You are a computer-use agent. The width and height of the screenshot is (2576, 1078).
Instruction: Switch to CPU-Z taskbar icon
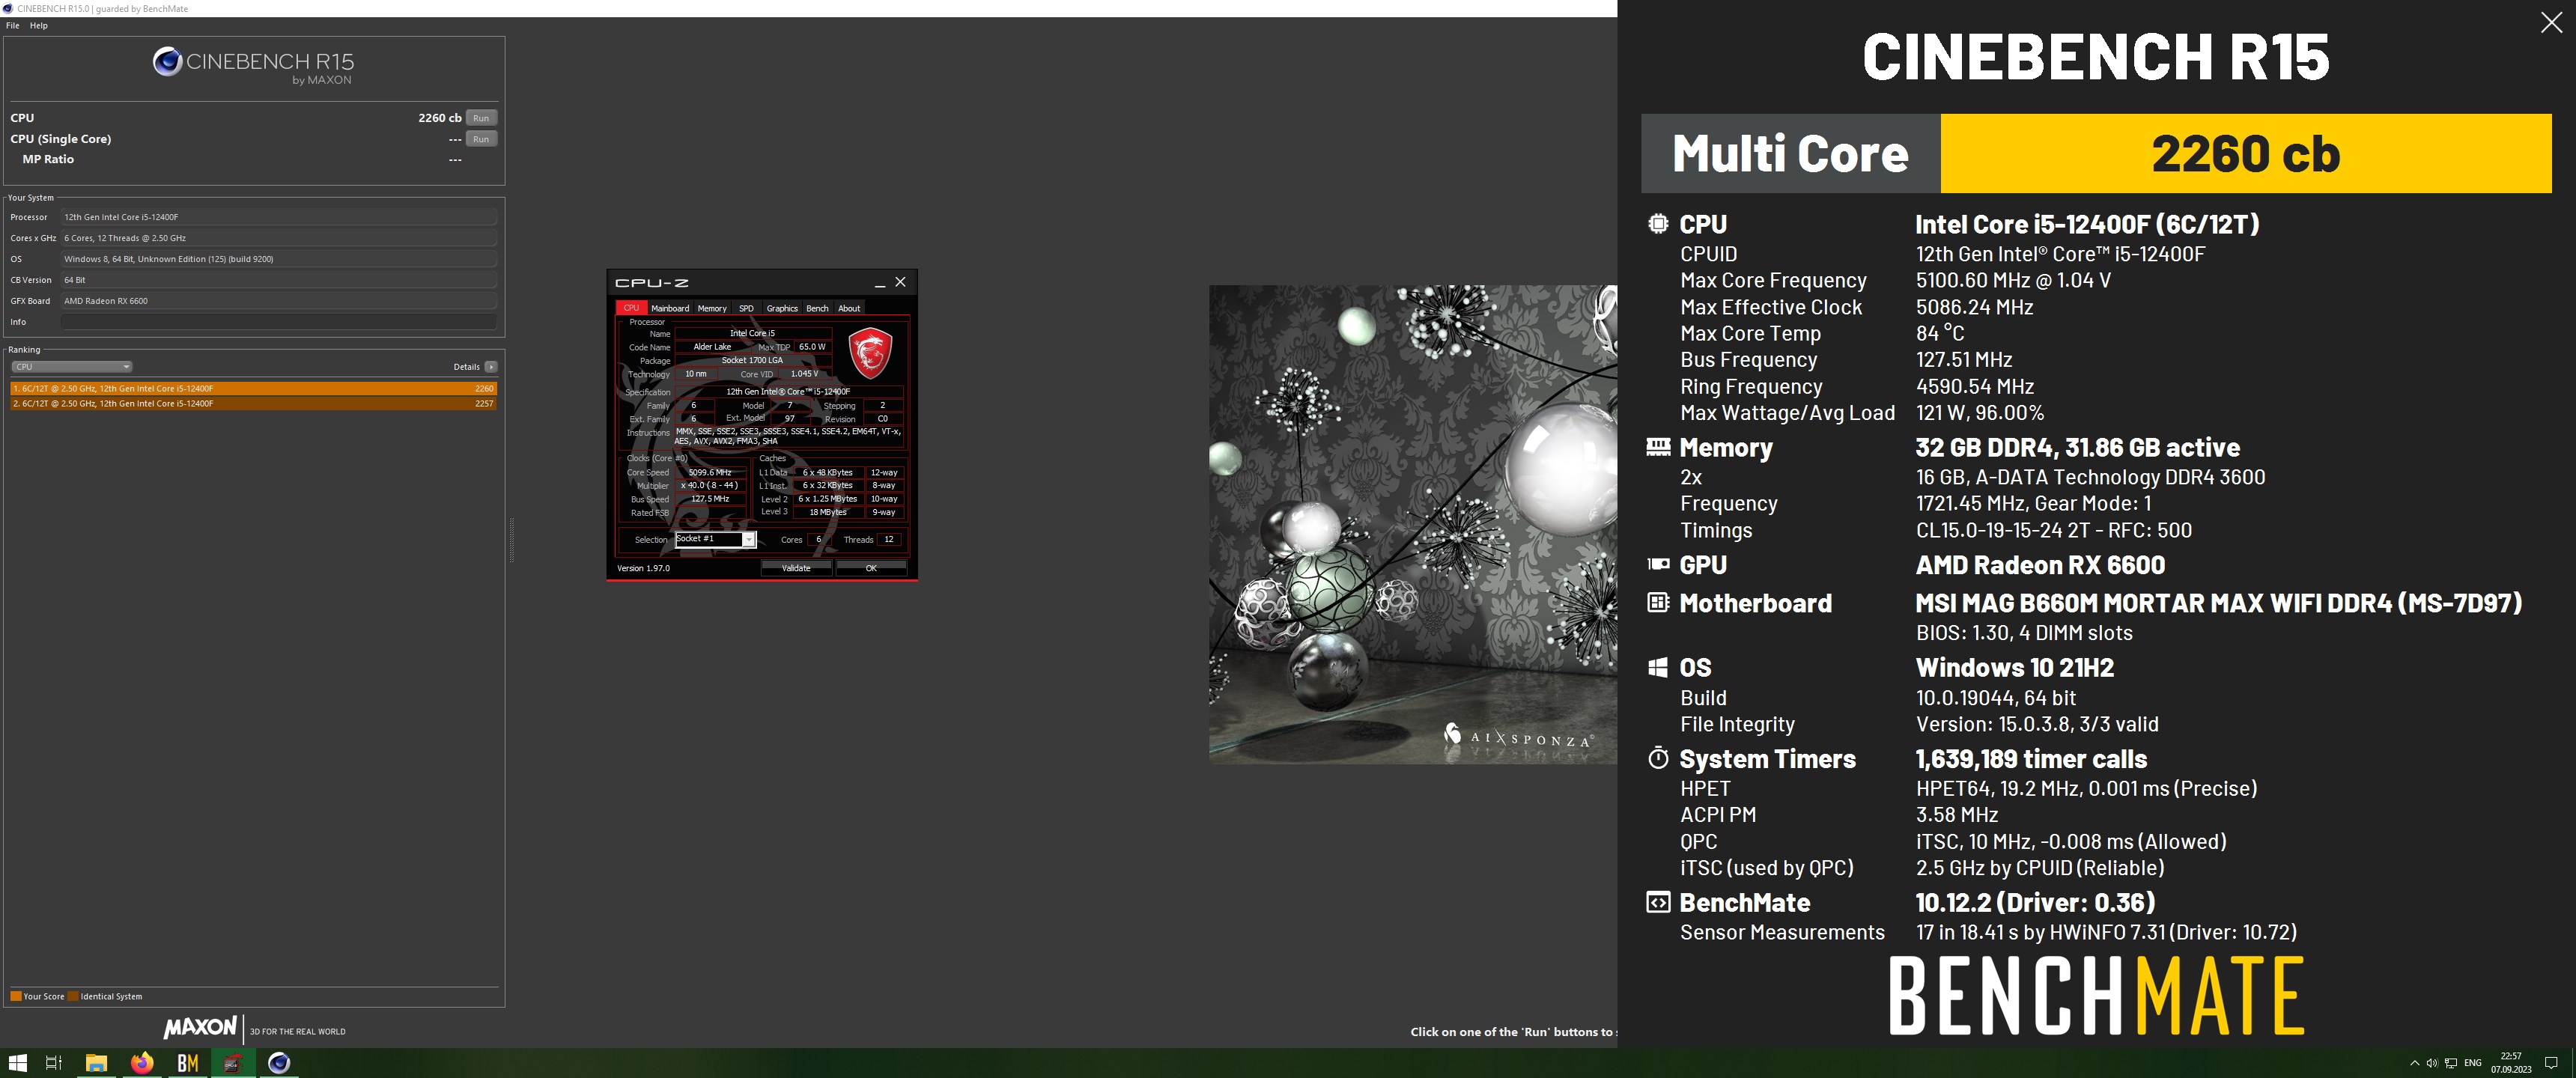[233, 1063]
